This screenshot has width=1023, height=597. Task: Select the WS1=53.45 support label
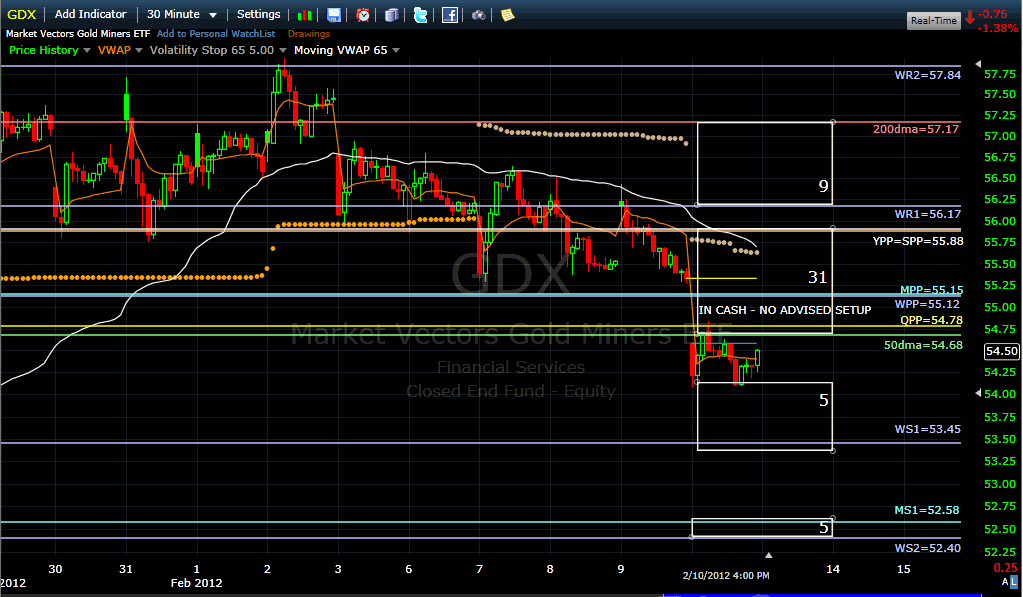[927, 429]
